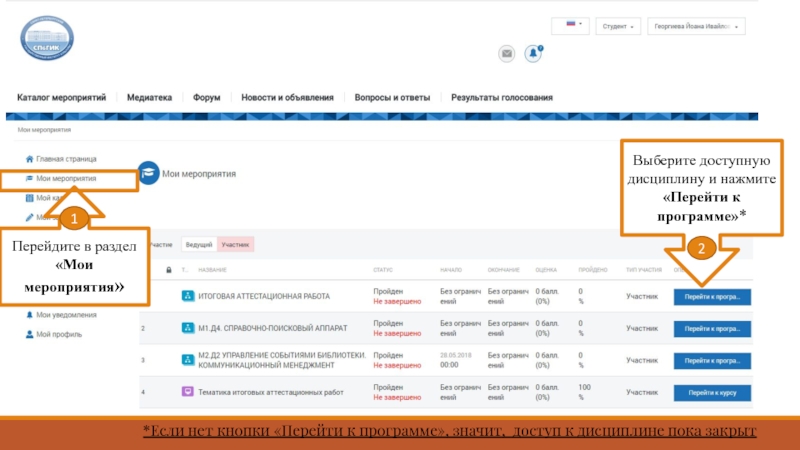This screenshot has height=450, width=800.
Task: Click Перейти к курсу button
Action: click(x=712, y=393)
